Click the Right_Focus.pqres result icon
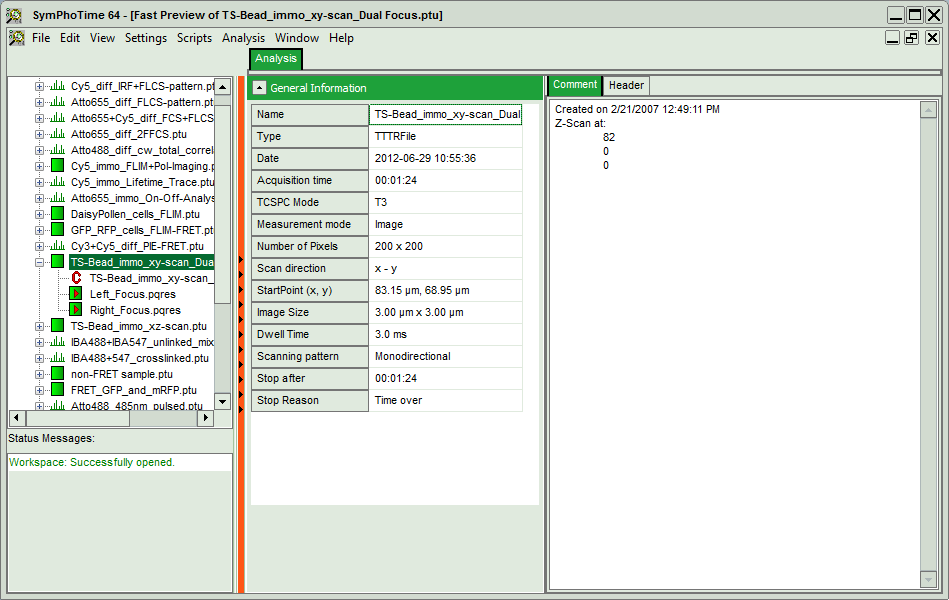949x600 pixels. 76,310
